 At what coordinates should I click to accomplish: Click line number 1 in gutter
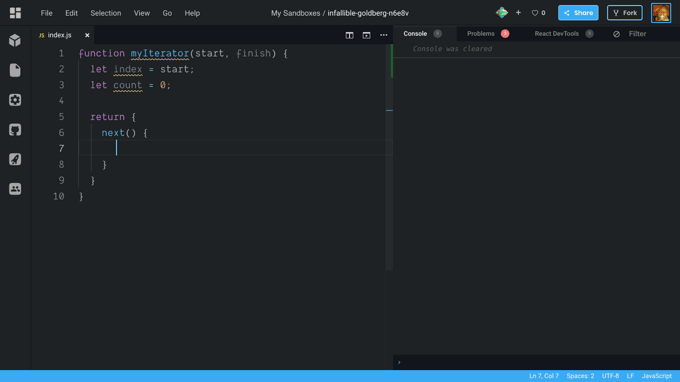(x=61, y=53)
